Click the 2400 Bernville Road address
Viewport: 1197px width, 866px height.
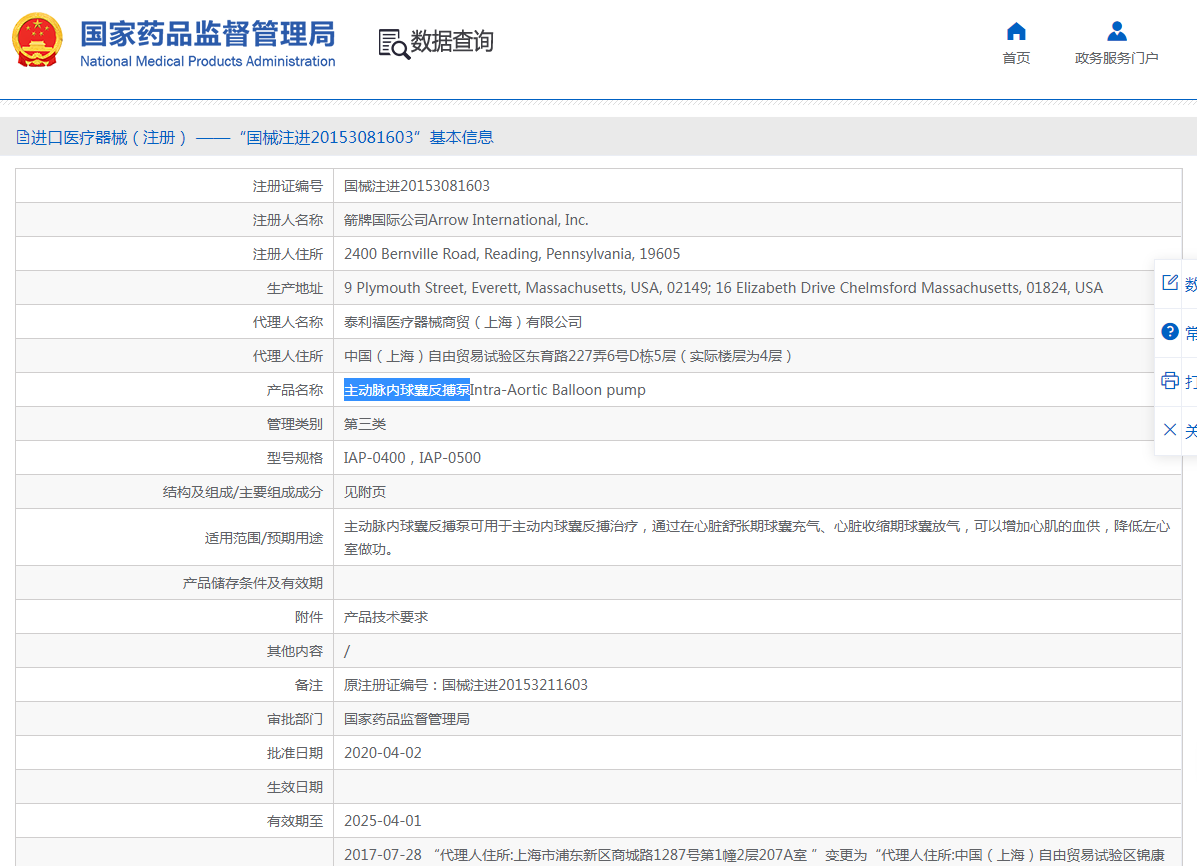coord(511,254)
